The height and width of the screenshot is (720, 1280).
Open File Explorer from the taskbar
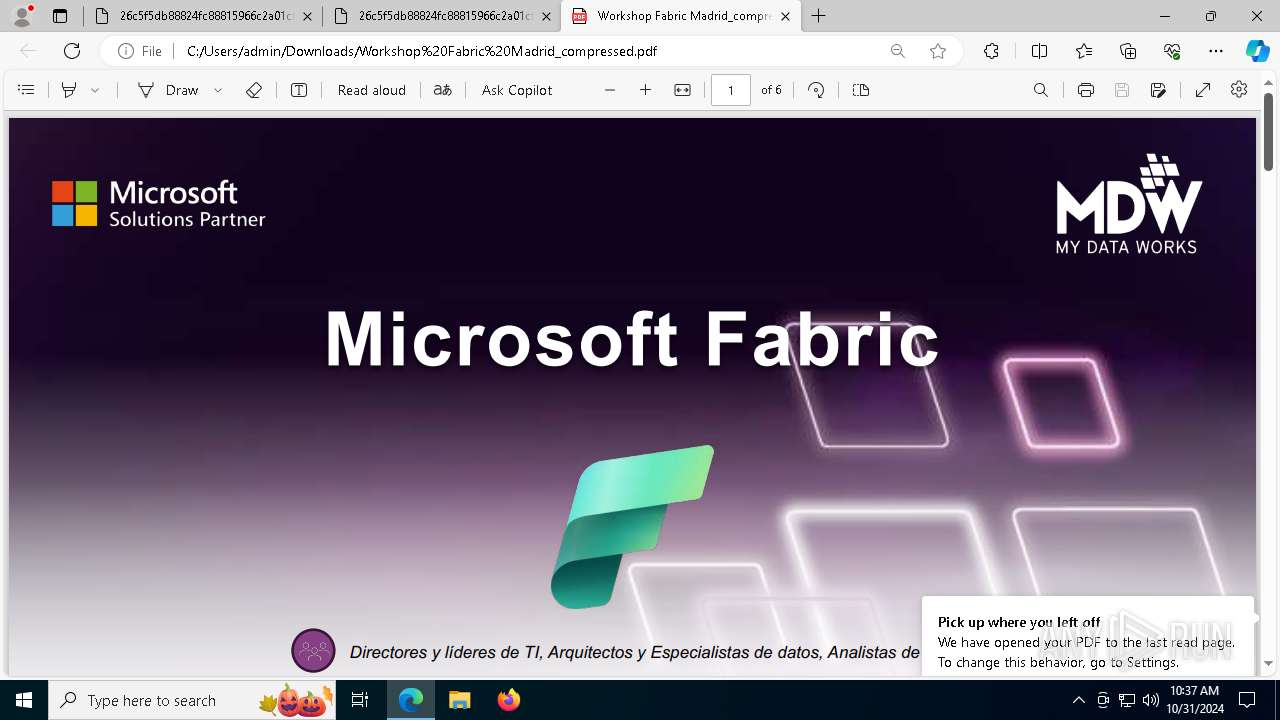point(459,700)
